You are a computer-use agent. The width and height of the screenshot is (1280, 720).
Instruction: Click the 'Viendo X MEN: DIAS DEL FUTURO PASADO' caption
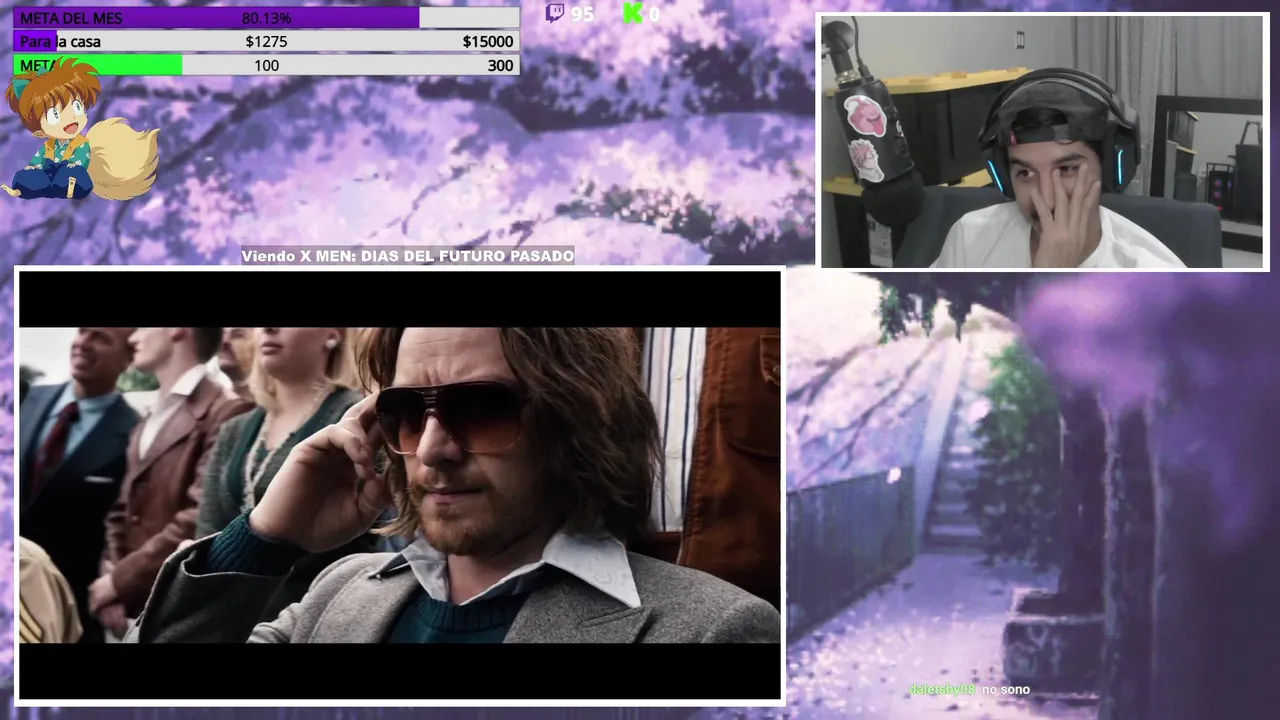click(x=408, y=256)
